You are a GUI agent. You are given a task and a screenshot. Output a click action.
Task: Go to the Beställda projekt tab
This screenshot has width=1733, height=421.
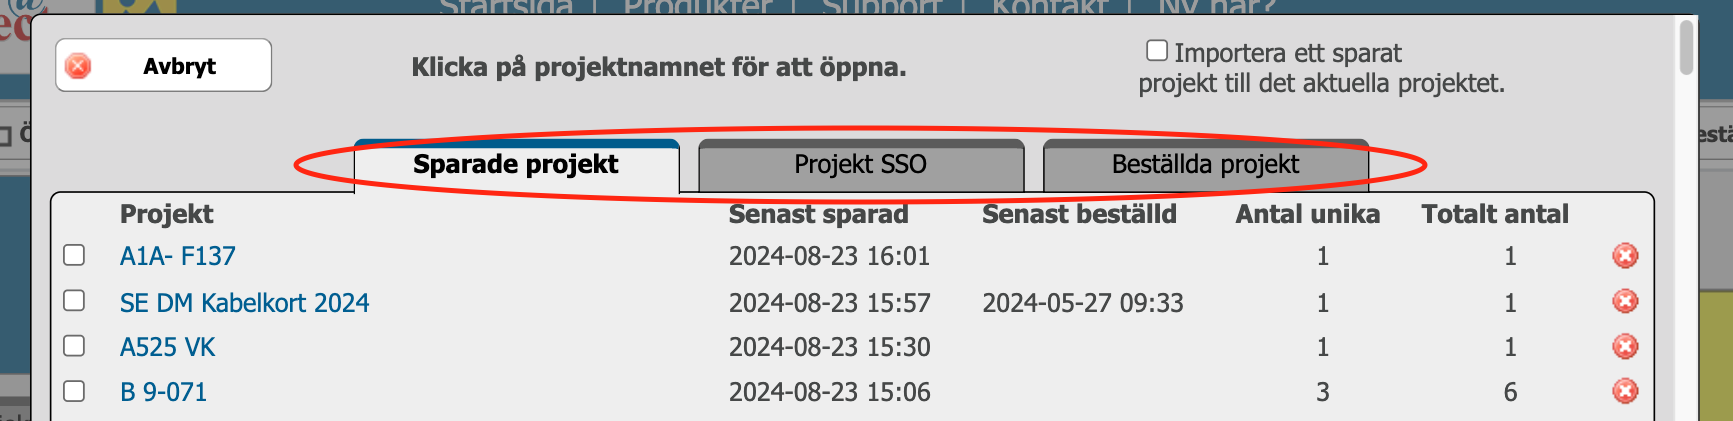coord(1205,165)
